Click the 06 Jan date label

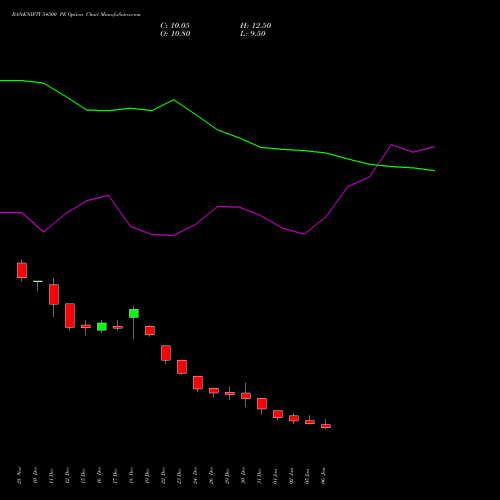tap(323, 476)
